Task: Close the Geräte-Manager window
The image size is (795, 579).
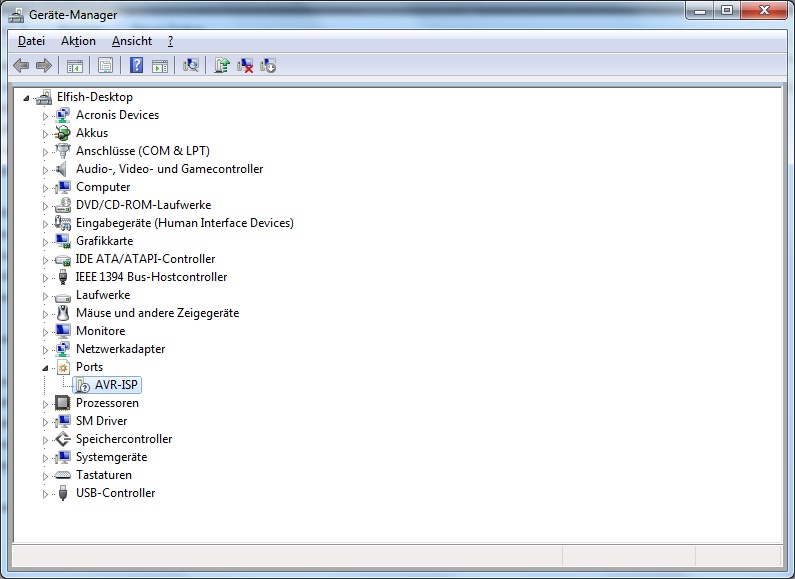Action: (x=764, y=10)
